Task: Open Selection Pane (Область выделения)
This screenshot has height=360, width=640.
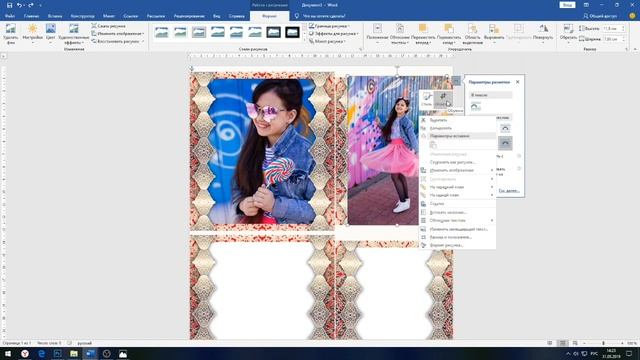Action: pos(473,34)
